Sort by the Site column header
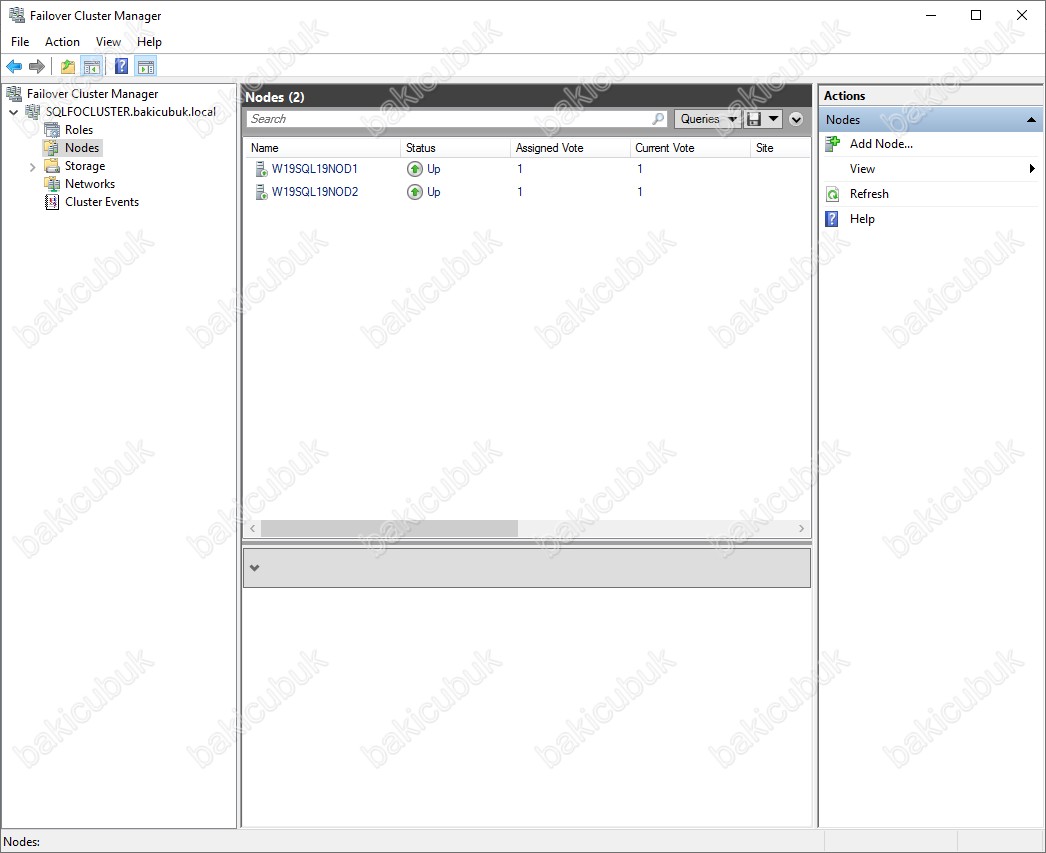 click(x=780, y=148)
